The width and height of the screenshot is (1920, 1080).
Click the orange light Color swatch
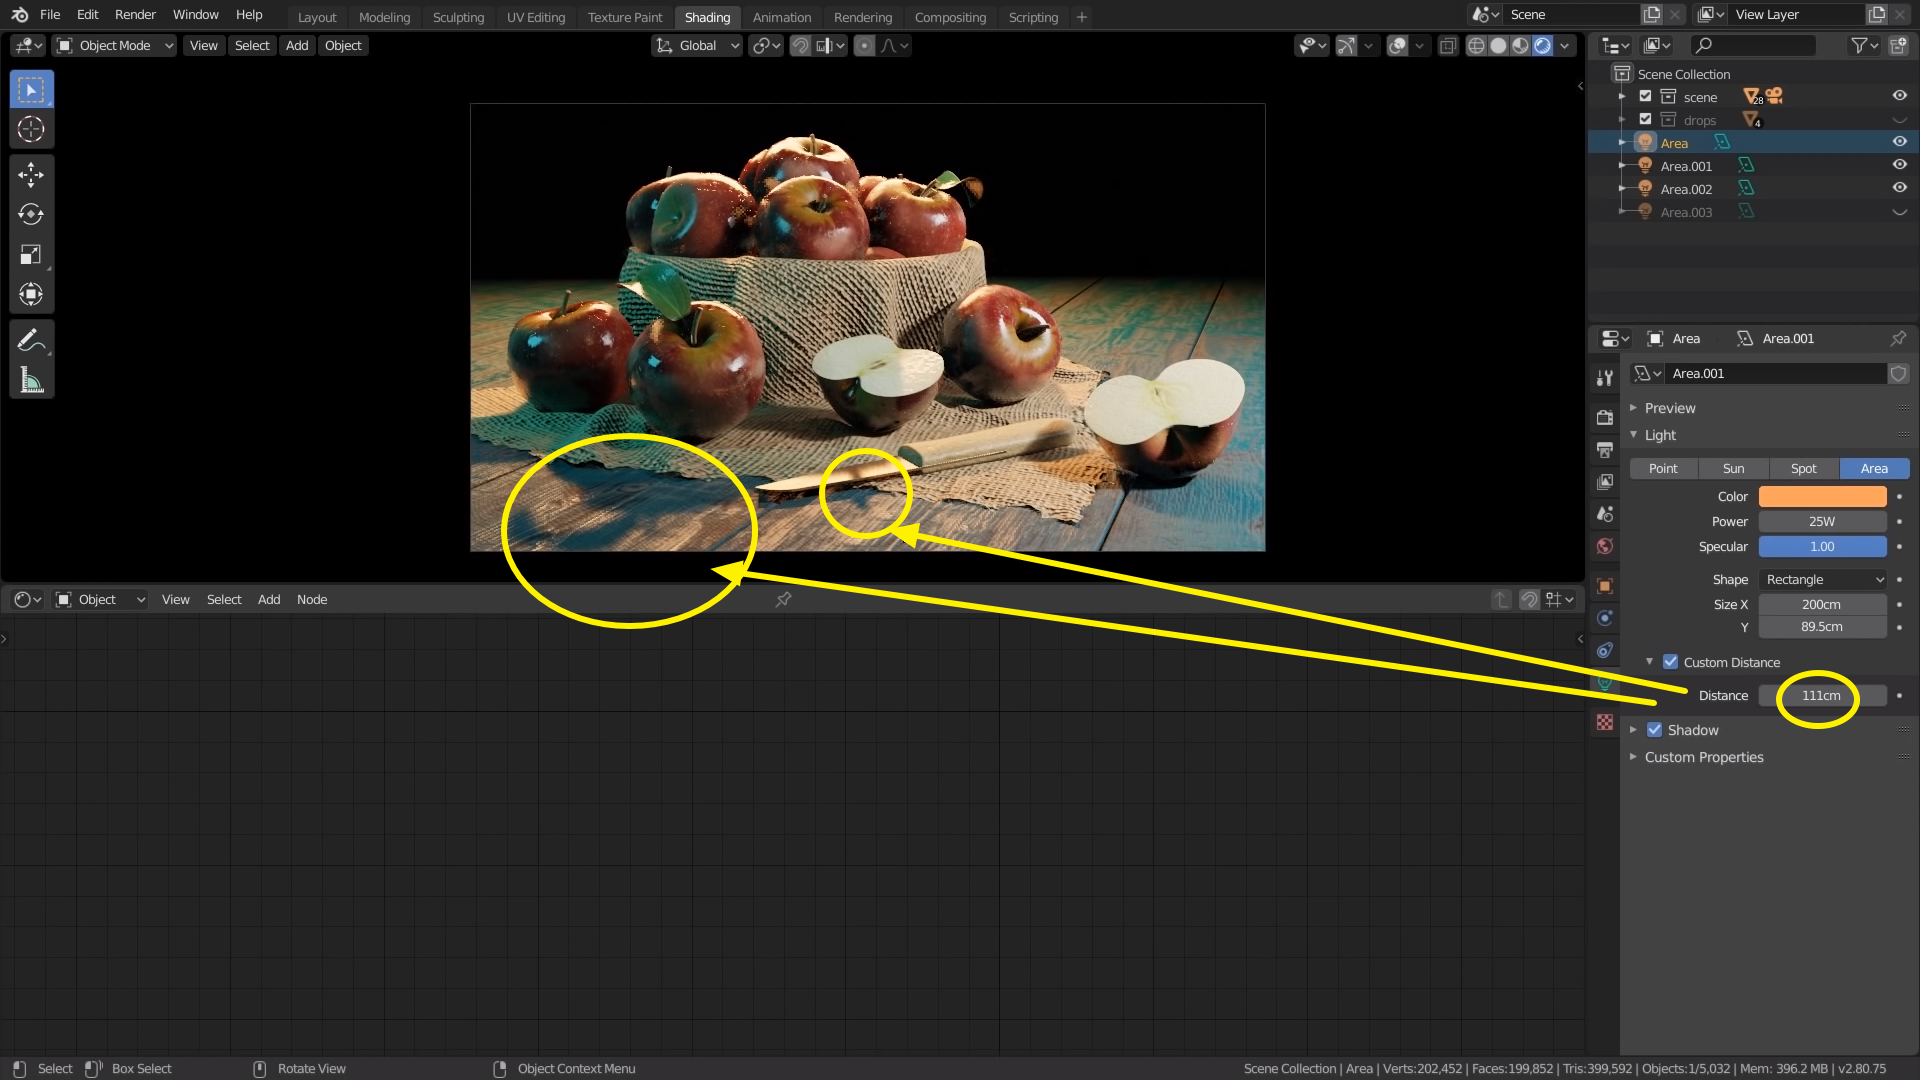coord(1822,497)
